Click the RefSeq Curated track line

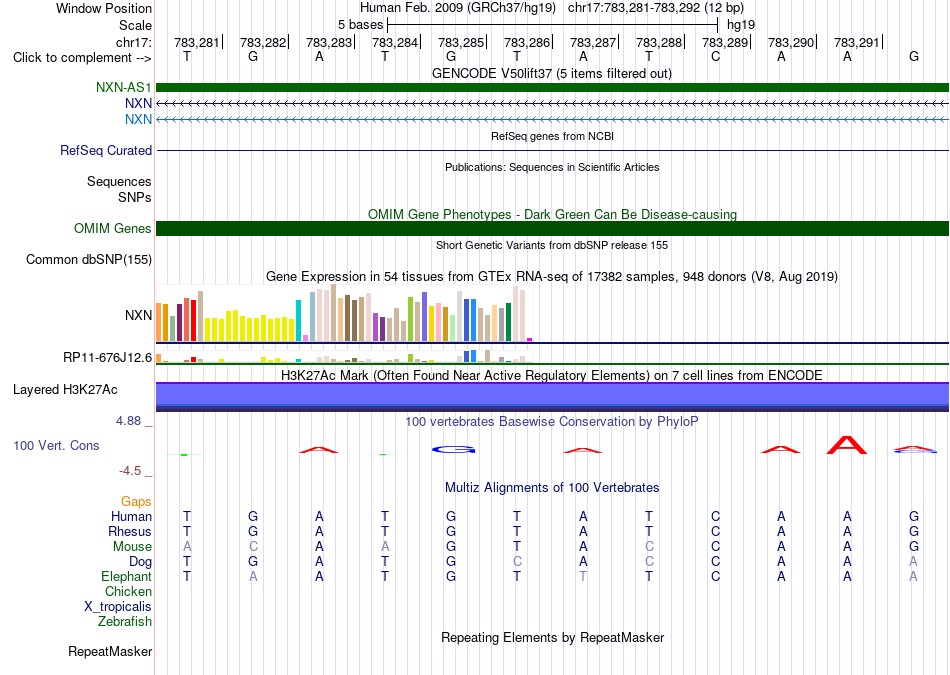point(552,150)
